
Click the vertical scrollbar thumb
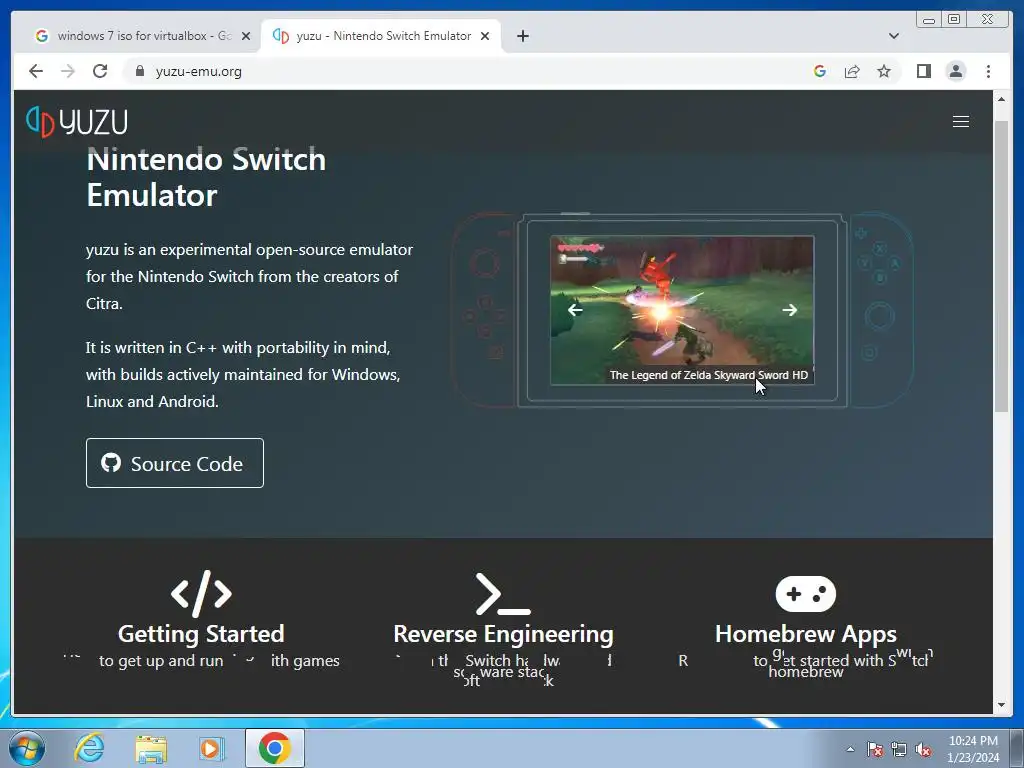[x=1001, y=265]
